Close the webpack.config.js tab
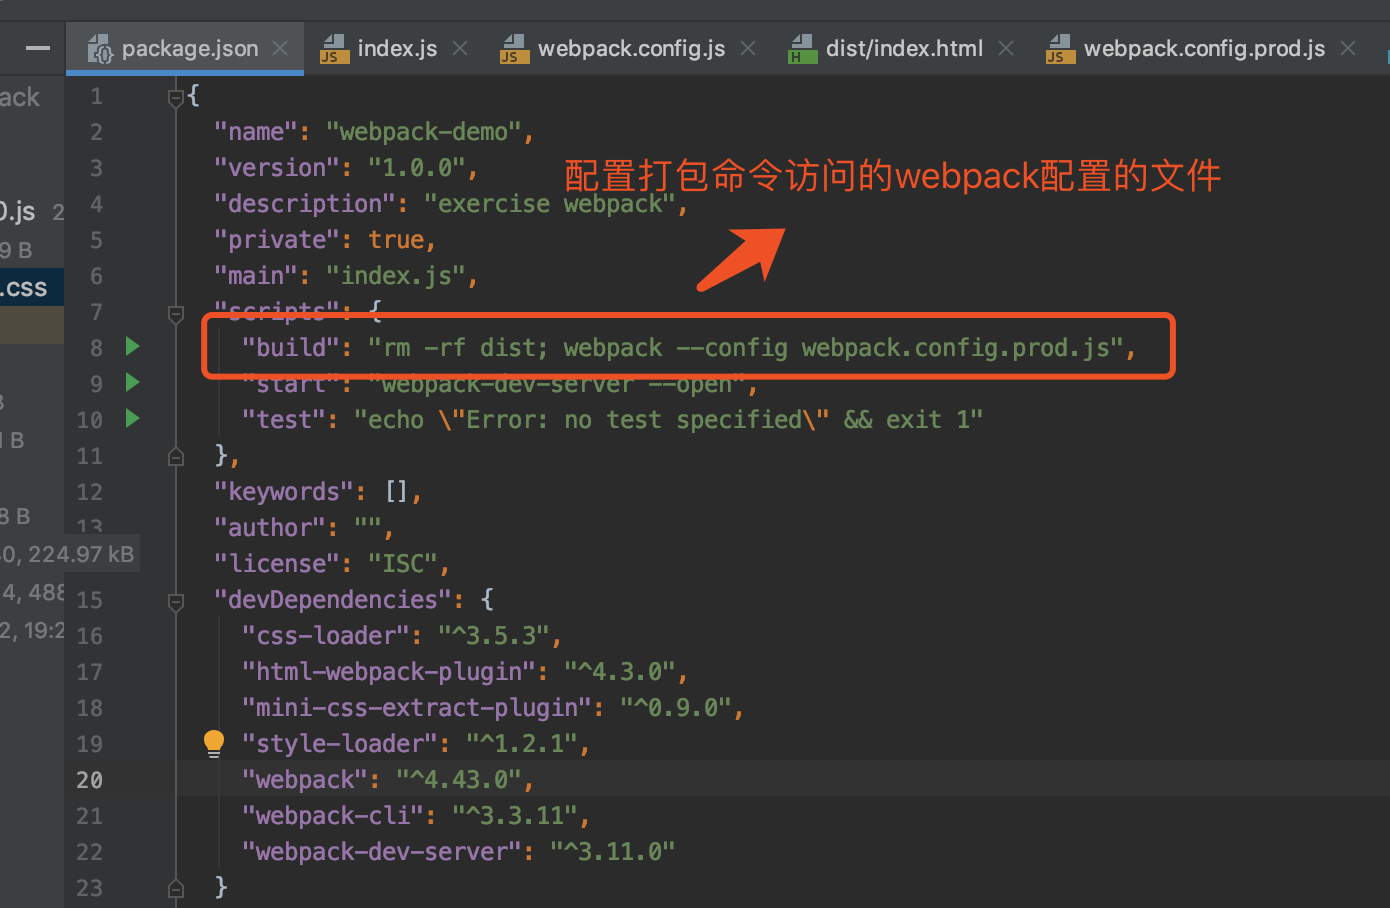Screen dimensions: 1390x908 coord(748,48)
